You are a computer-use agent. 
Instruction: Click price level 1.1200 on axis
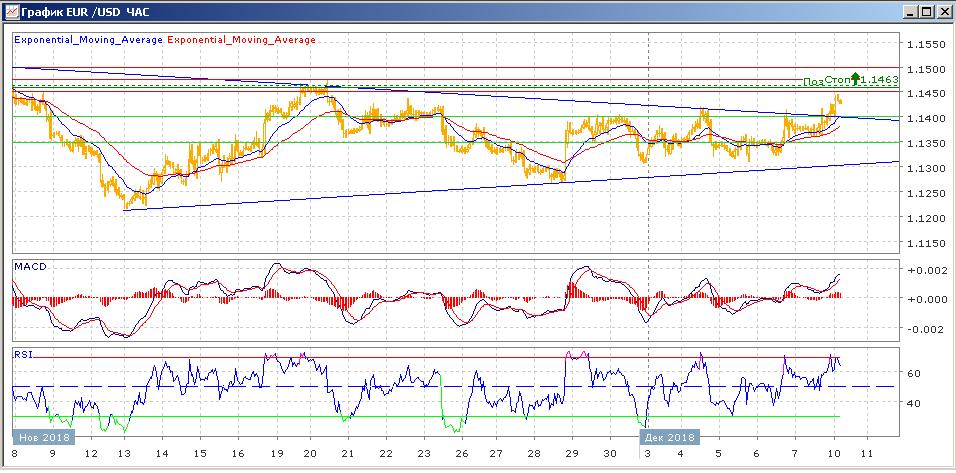click(x=926, y=218)
